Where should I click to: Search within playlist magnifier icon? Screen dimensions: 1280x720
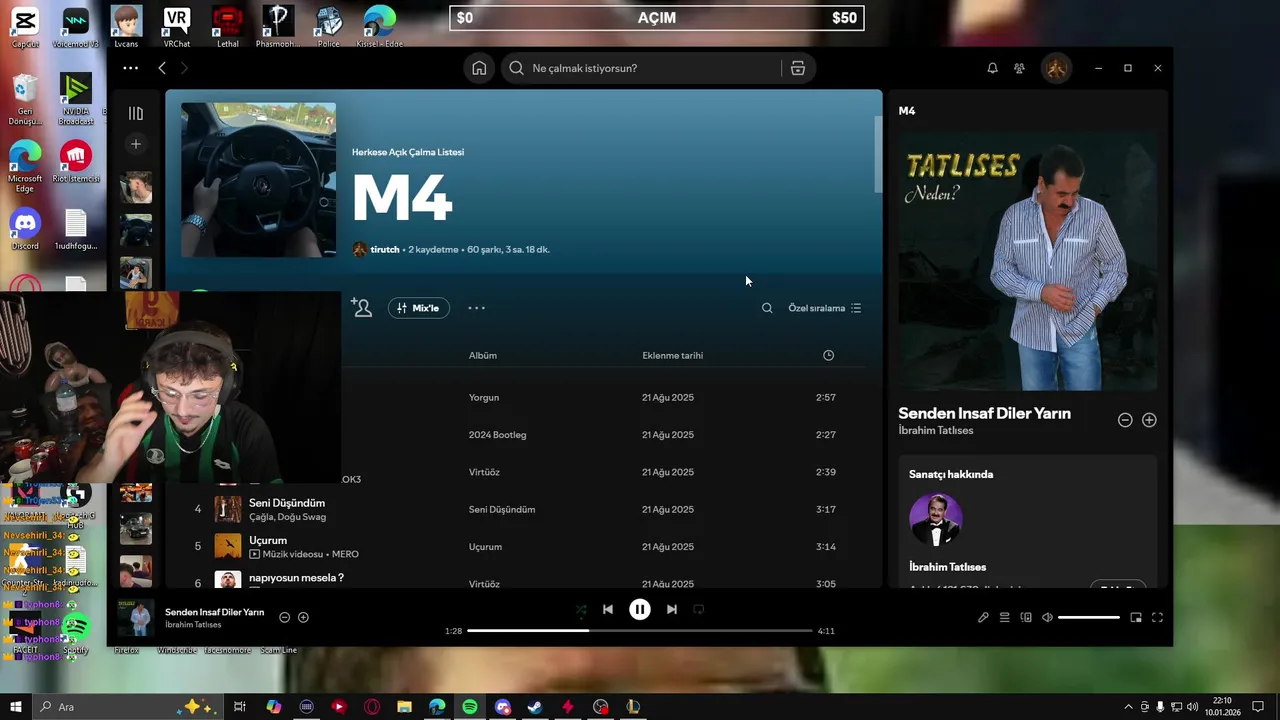click(767, 308)
